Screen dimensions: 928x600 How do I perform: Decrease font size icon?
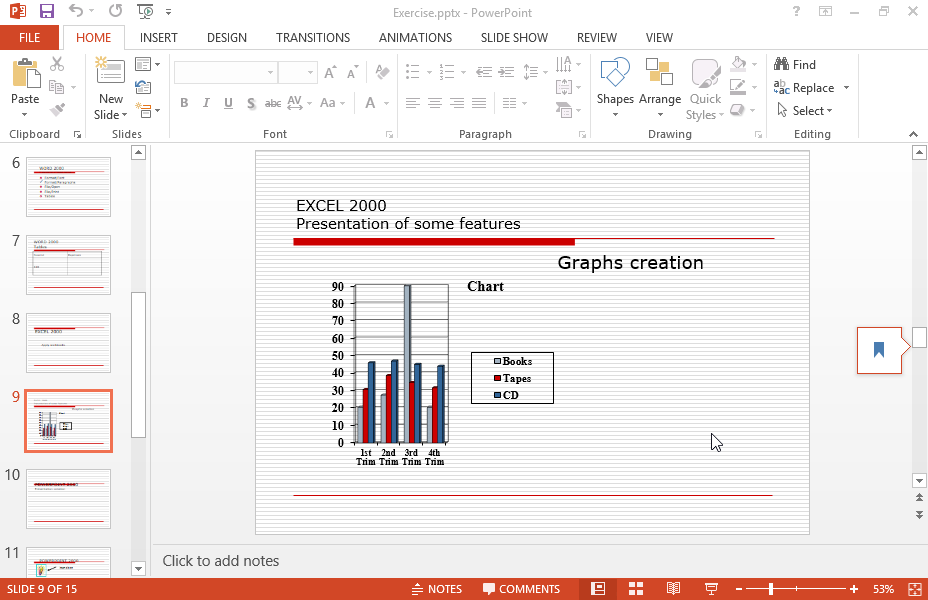tap(353, 72)
